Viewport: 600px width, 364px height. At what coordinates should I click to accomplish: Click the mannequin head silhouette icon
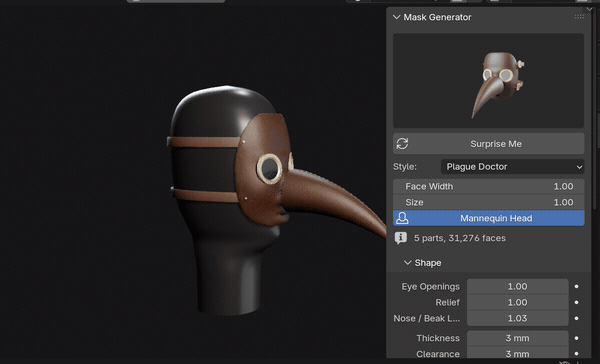[x=402, y=218]
